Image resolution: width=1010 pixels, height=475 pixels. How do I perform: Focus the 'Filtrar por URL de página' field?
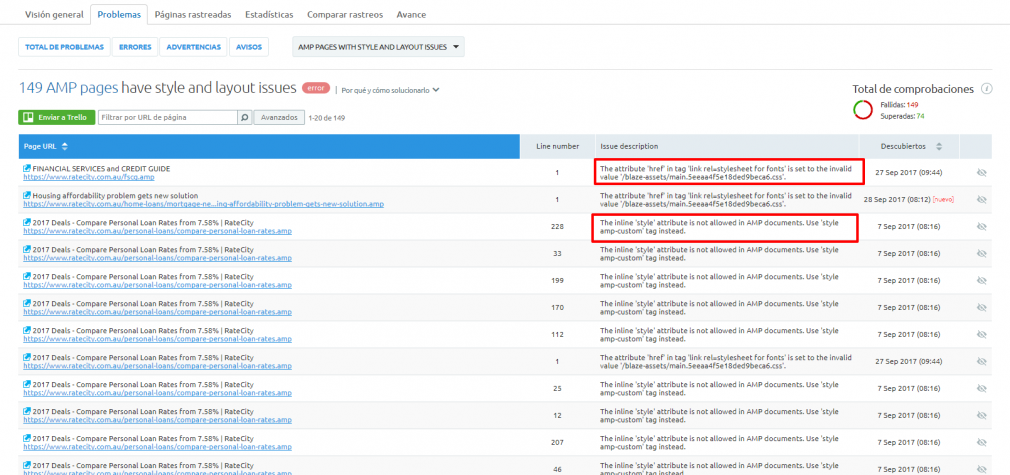pyautogui.click(x=167, y=118)
